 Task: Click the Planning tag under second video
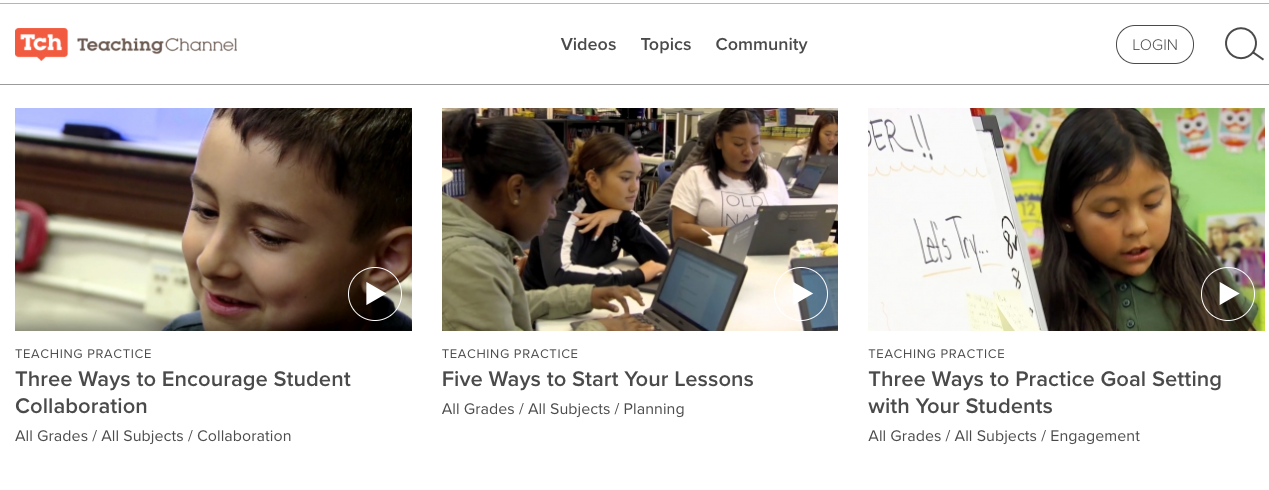pos(654,409)
